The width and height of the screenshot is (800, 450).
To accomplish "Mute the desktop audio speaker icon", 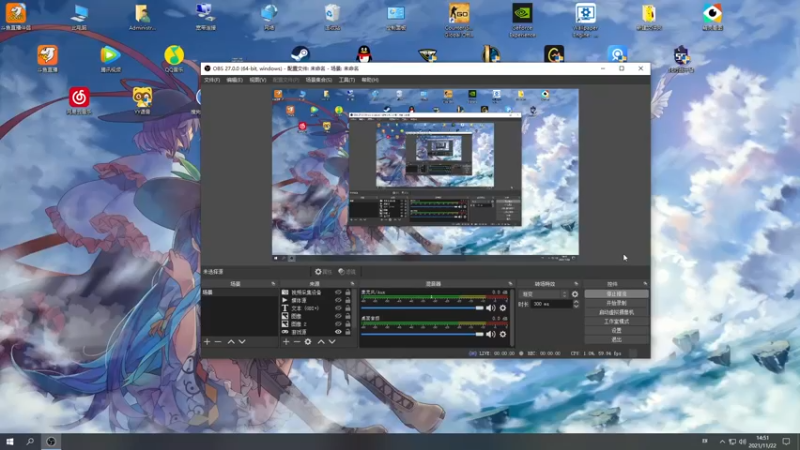I will [x=492, y=335].
